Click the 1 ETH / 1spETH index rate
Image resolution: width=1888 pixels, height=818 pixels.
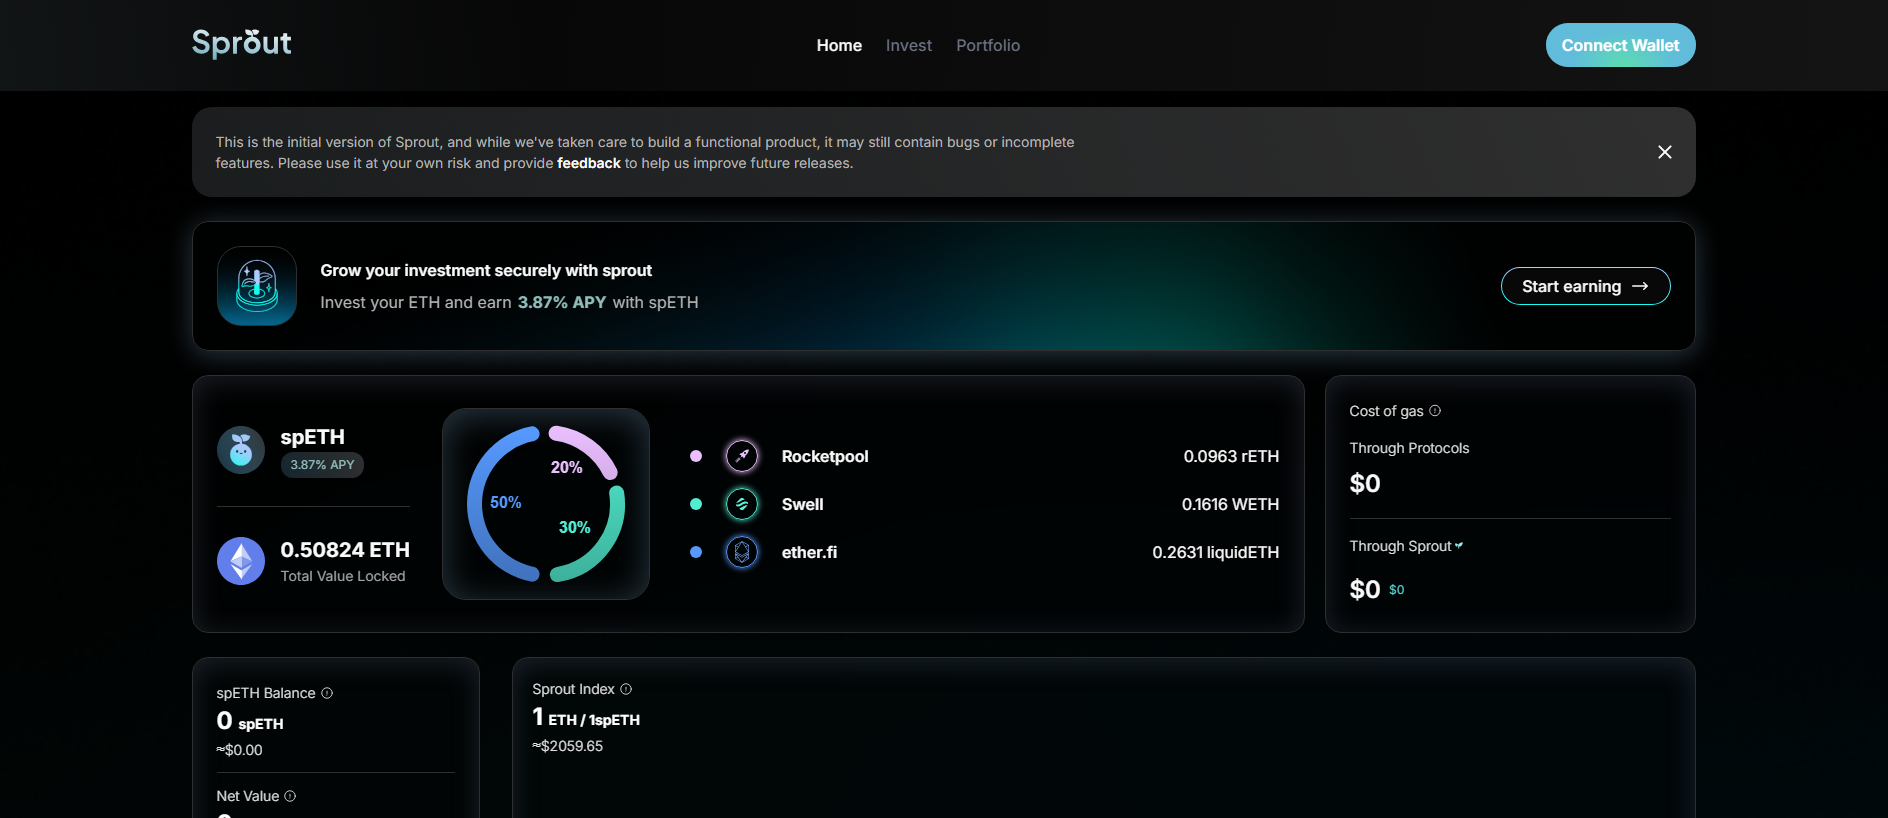coord(586,717)
